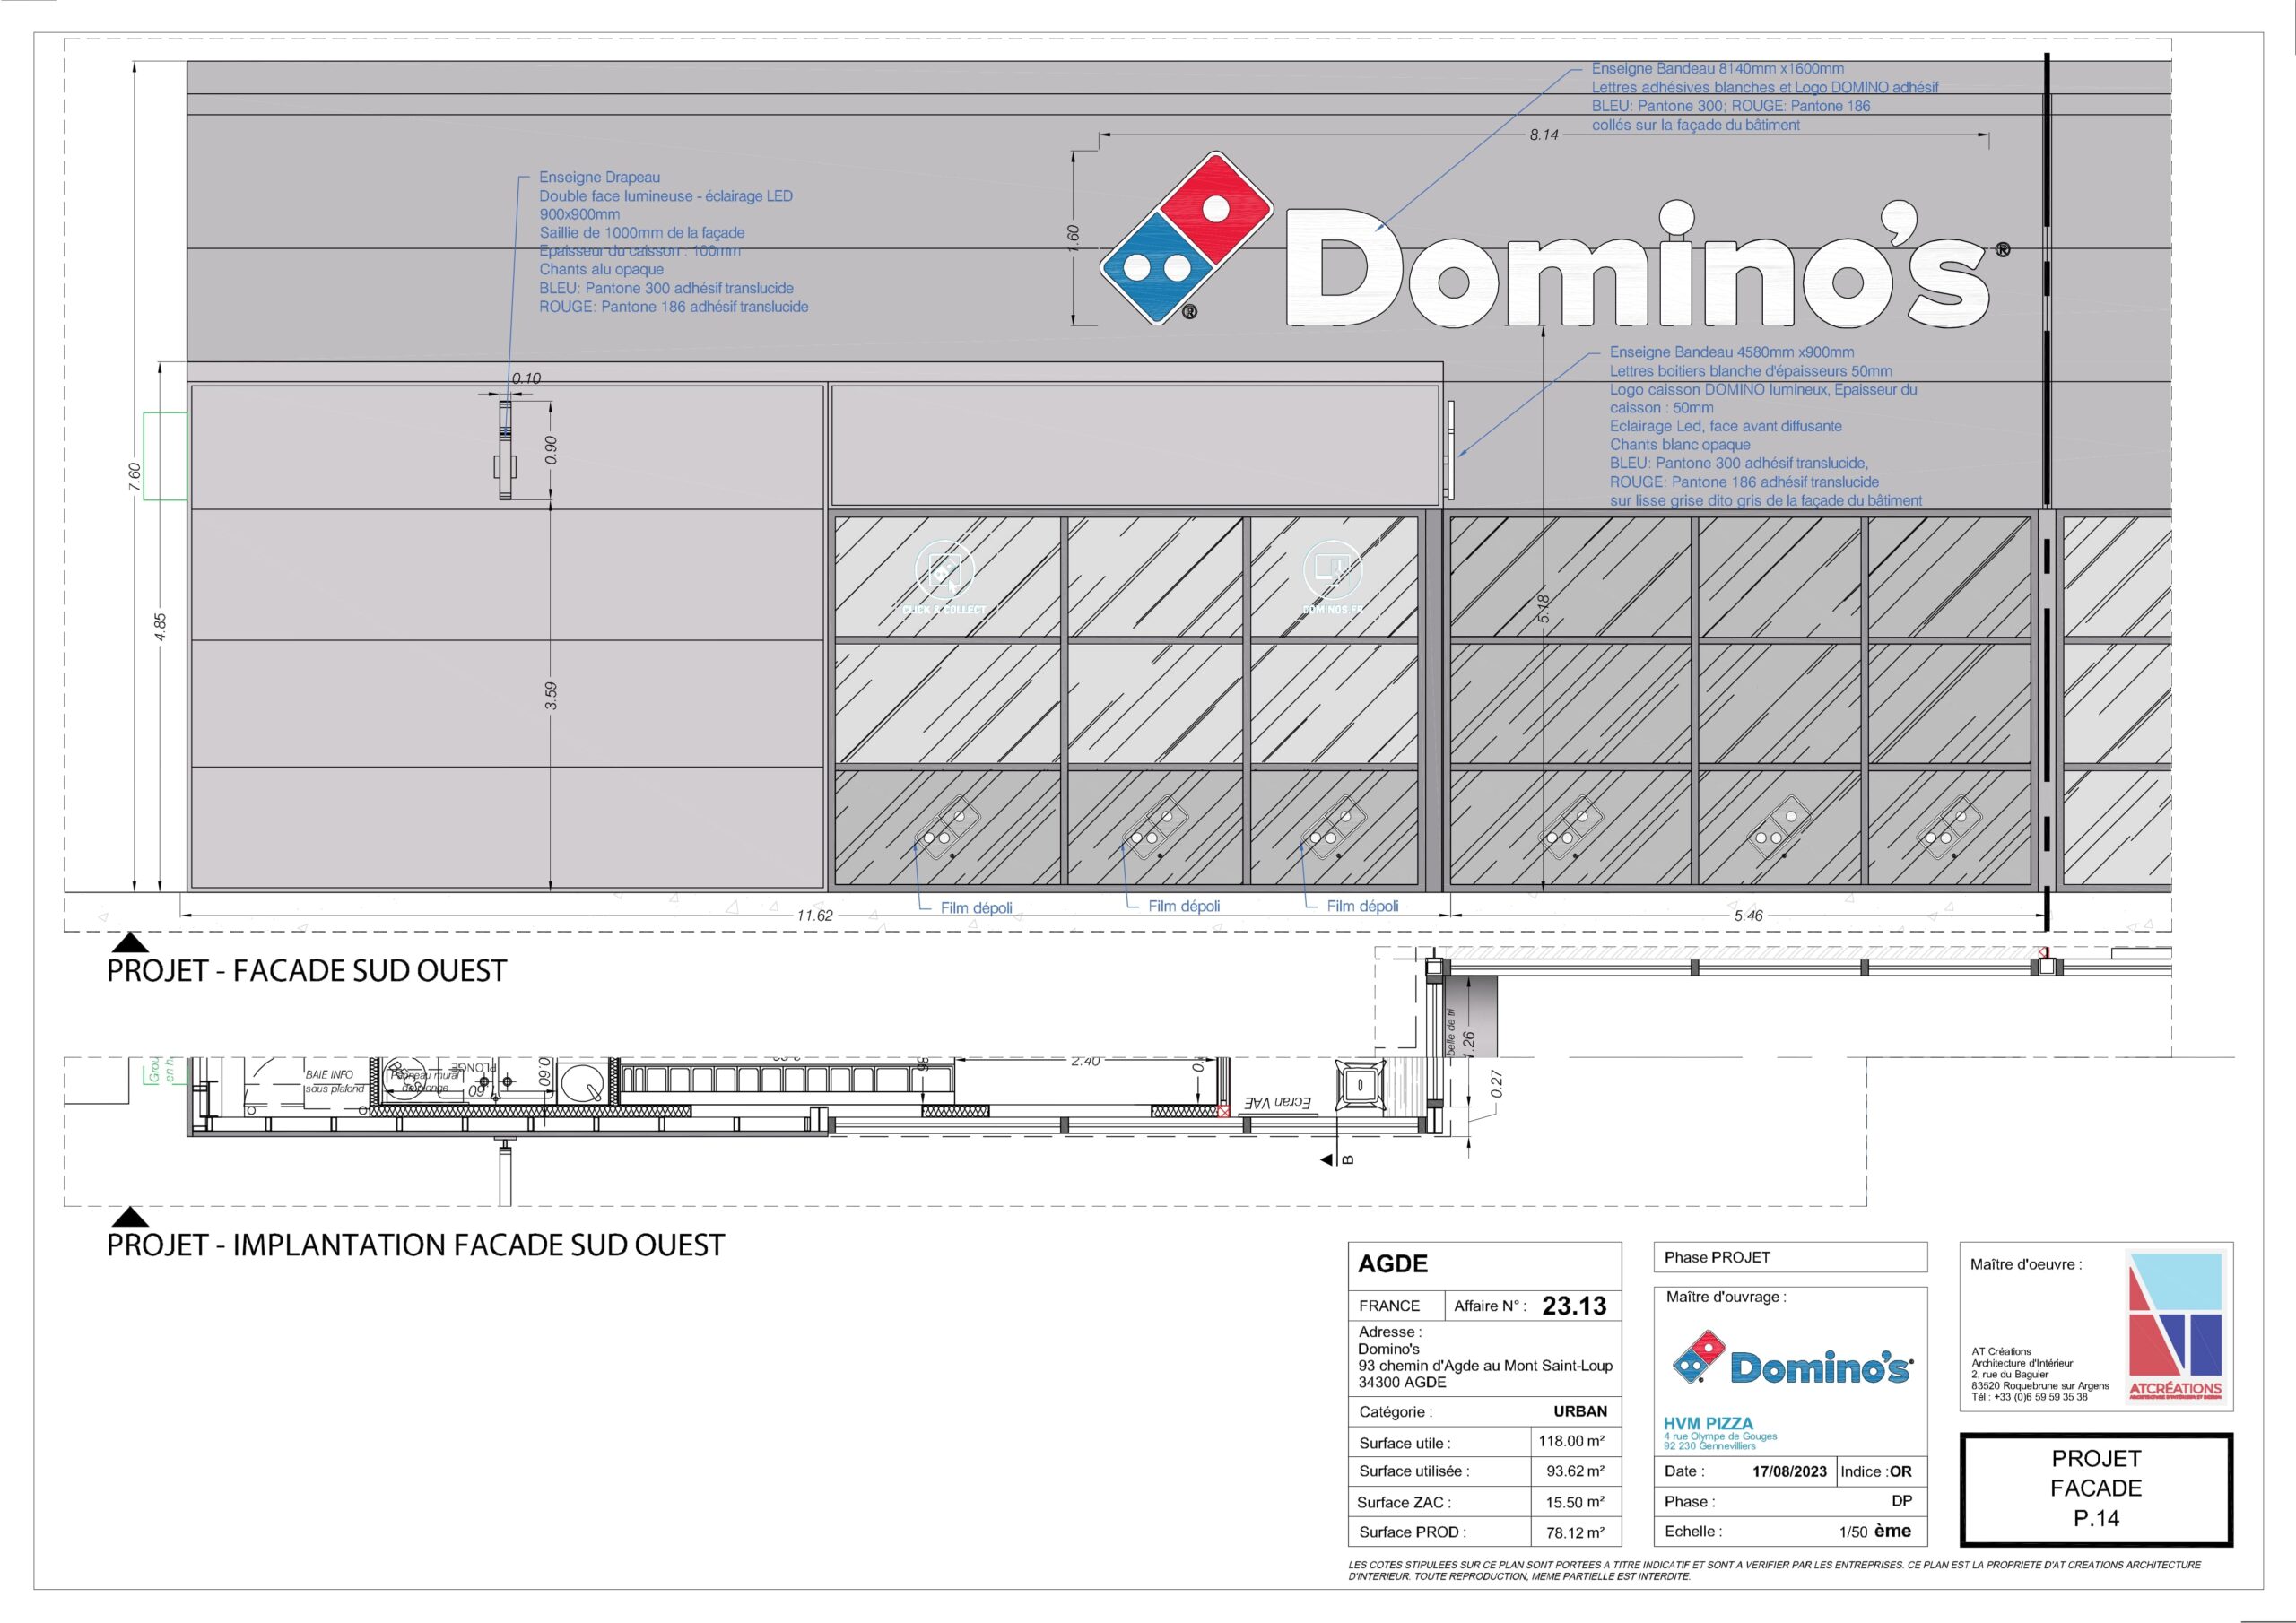Select the 'LES COTES STIPULEES' disclaimer footer
The width and height of the screenshot is (2296, 1623).
1774,1570
